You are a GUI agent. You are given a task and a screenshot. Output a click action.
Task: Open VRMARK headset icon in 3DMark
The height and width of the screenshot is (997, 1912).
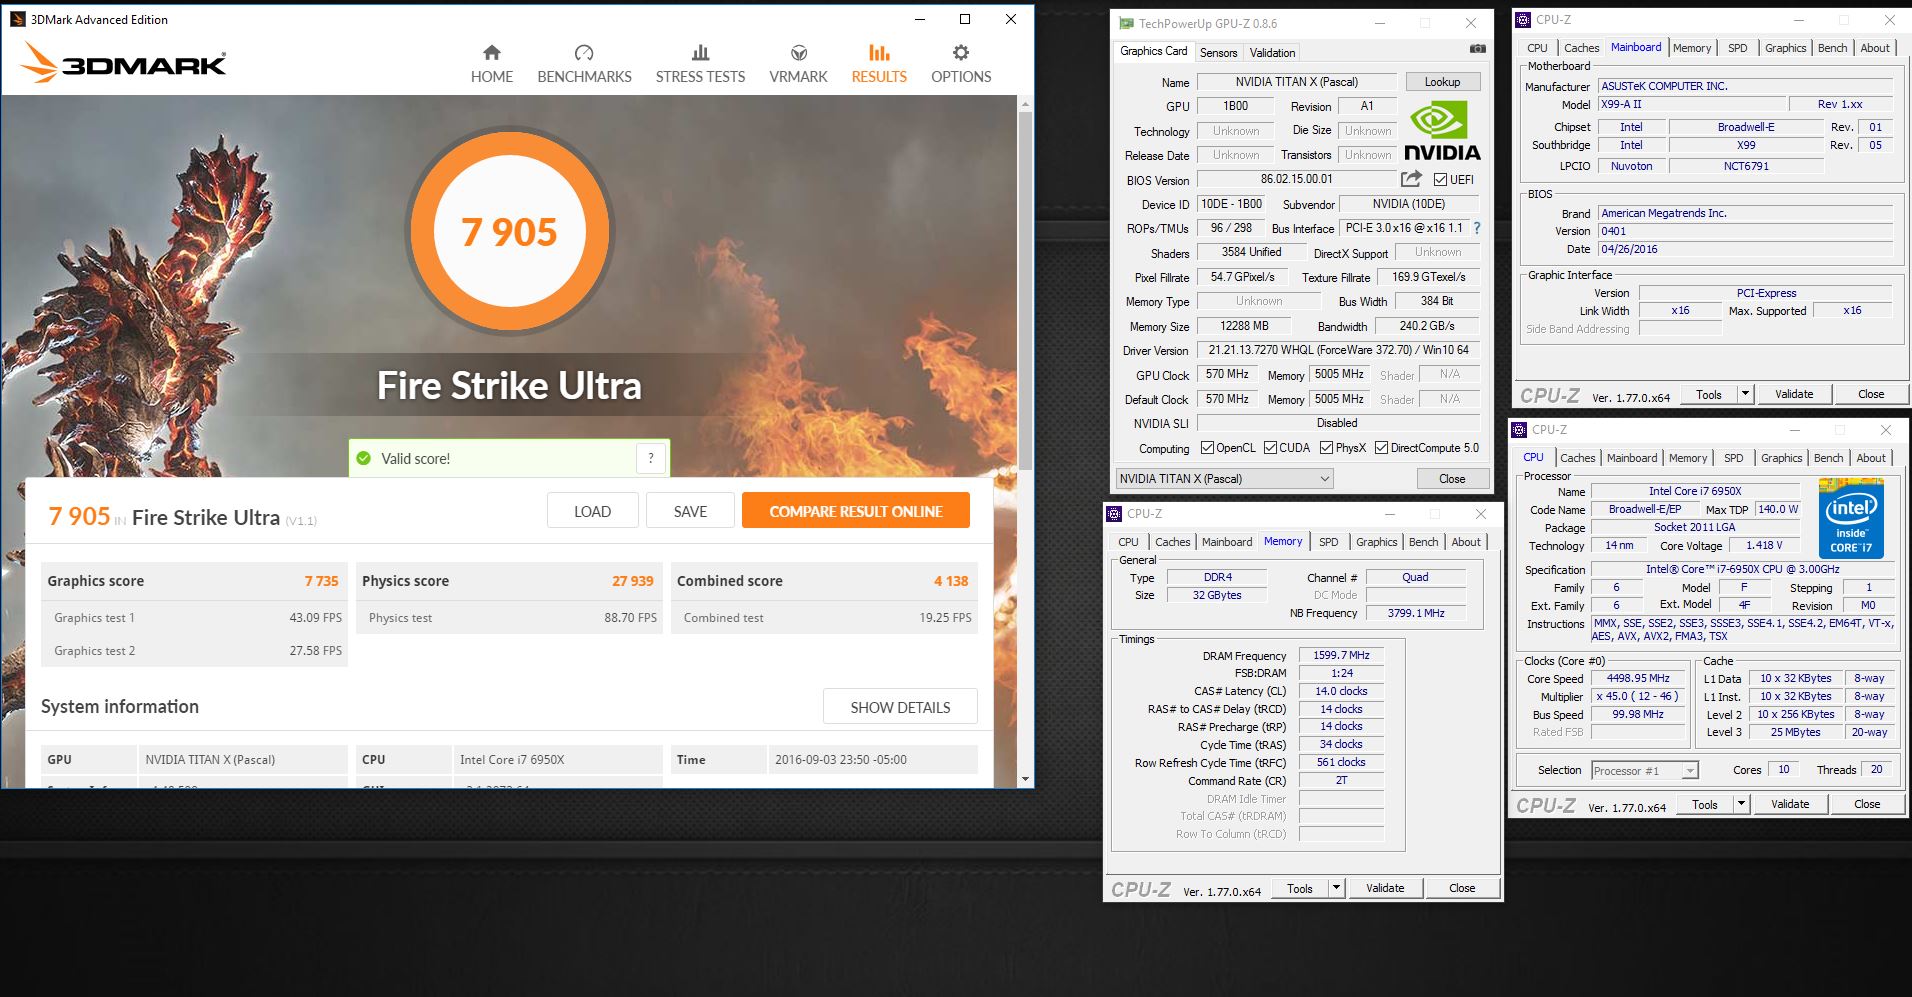(x=798, y=53)
